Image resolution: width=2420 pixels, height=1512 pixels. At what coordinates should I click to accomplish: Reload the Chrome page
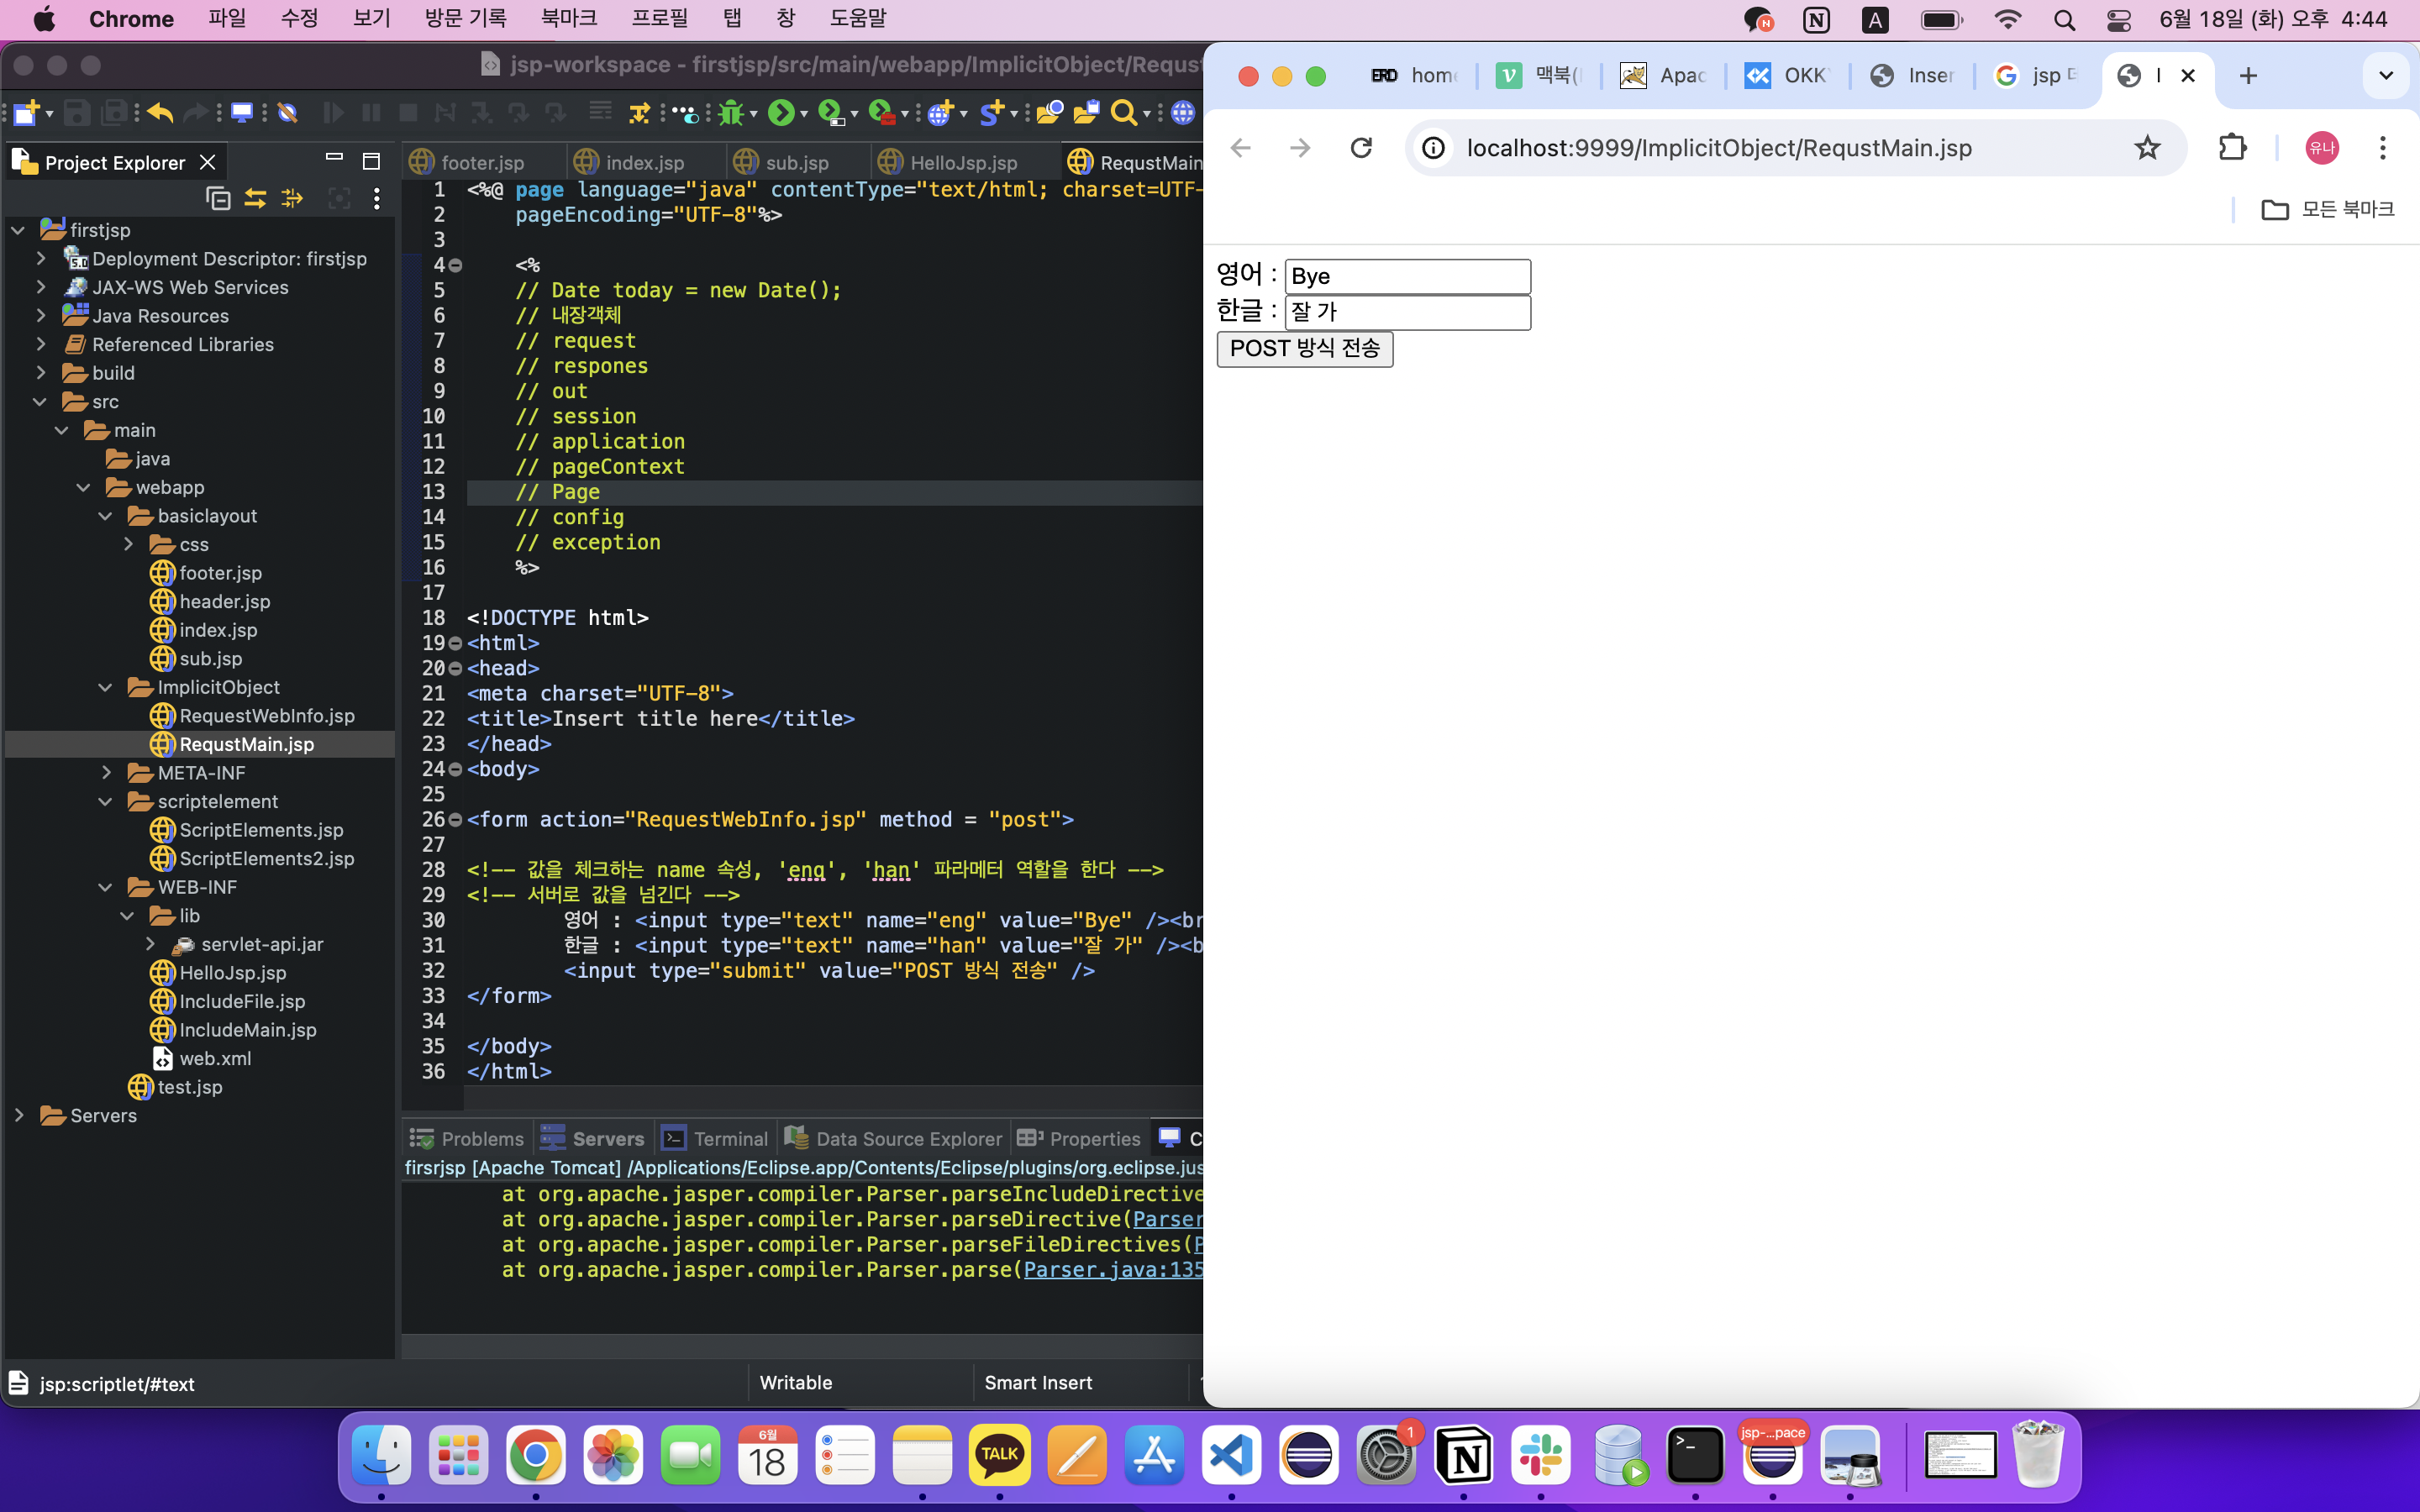1361,149
